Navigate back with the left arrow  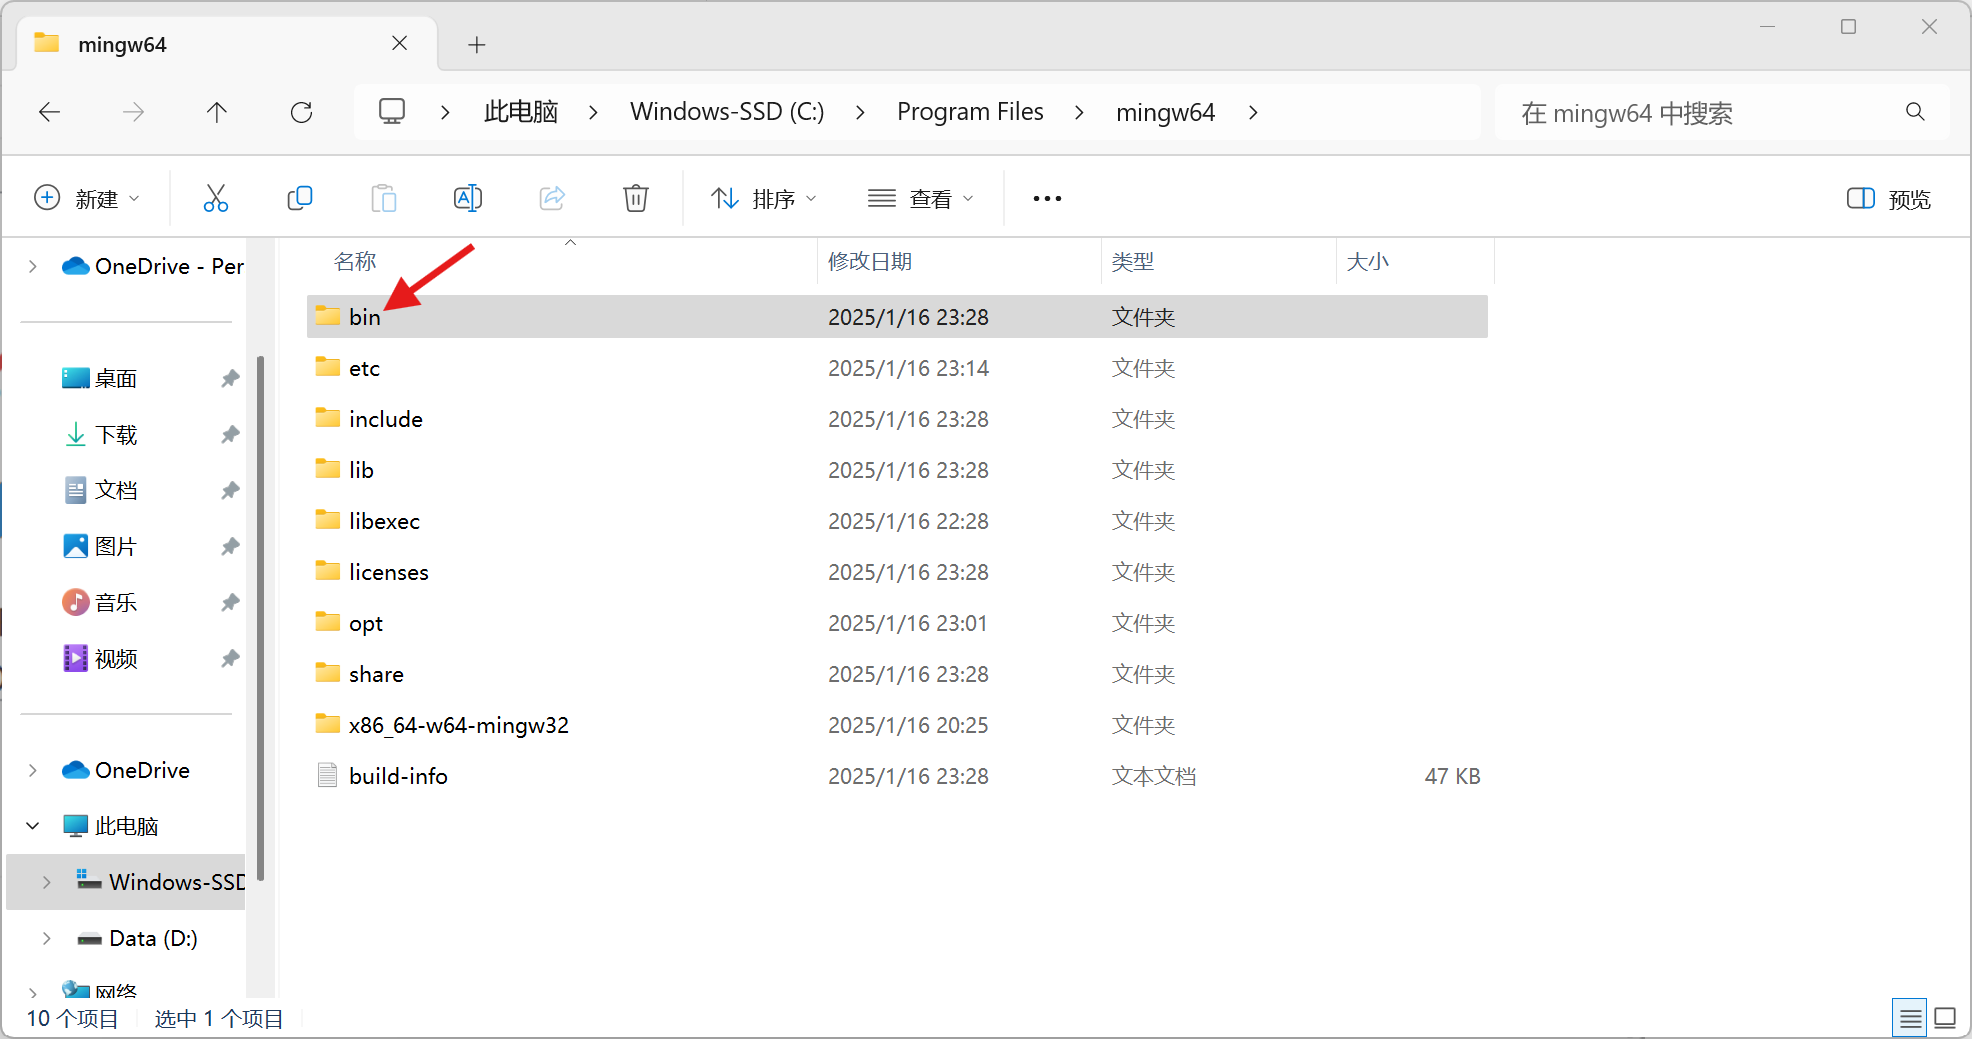coord(50,112)
